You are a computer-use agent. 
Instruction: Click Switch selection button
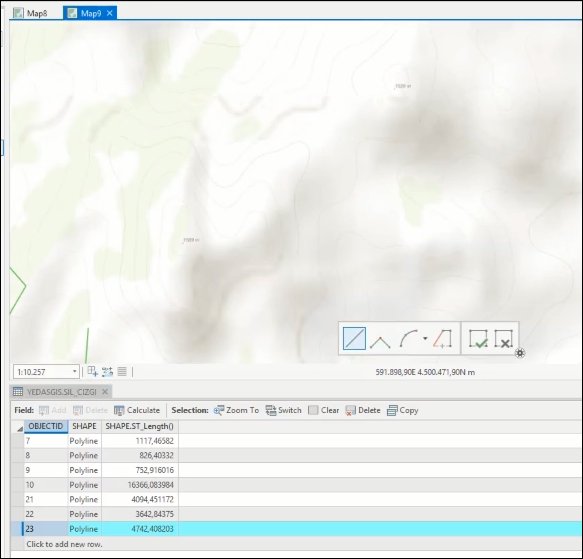point(283,410)
